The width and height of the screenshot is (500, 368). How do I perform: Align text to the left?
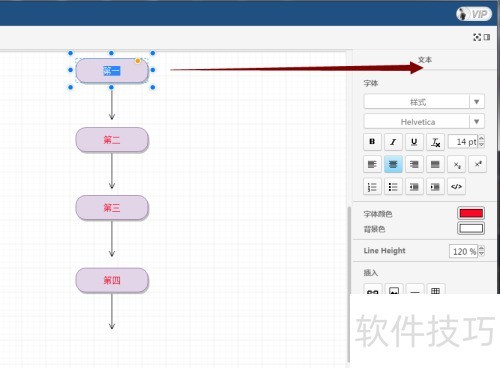click(372, 164)
